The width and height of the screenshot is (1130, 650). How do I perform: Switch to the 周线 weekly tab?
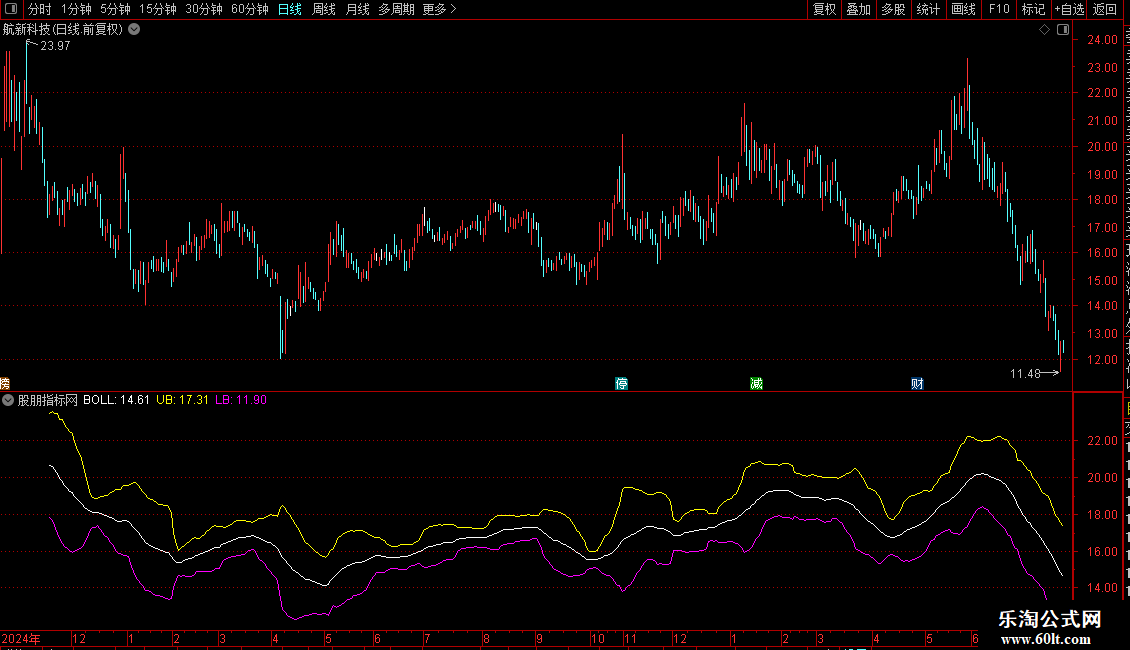pyautogui.click(x=324, y=9)
